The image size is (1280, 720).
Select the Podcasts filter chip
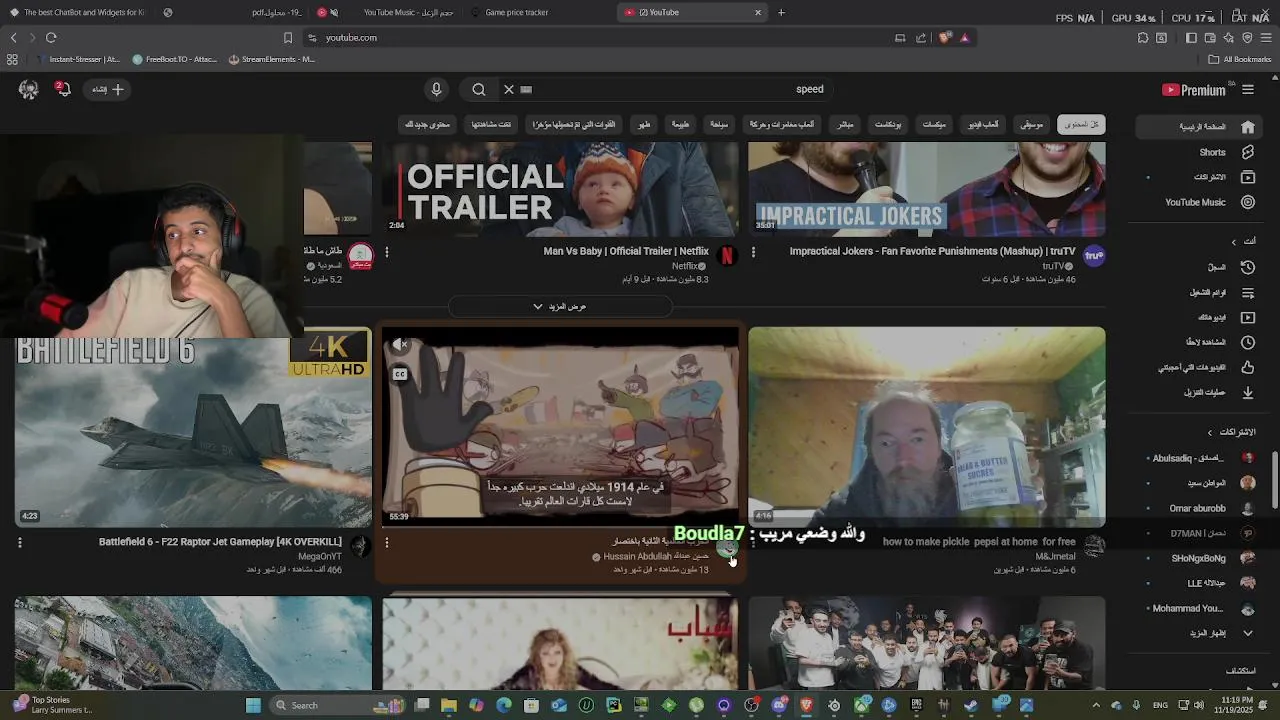coord(888,125)
